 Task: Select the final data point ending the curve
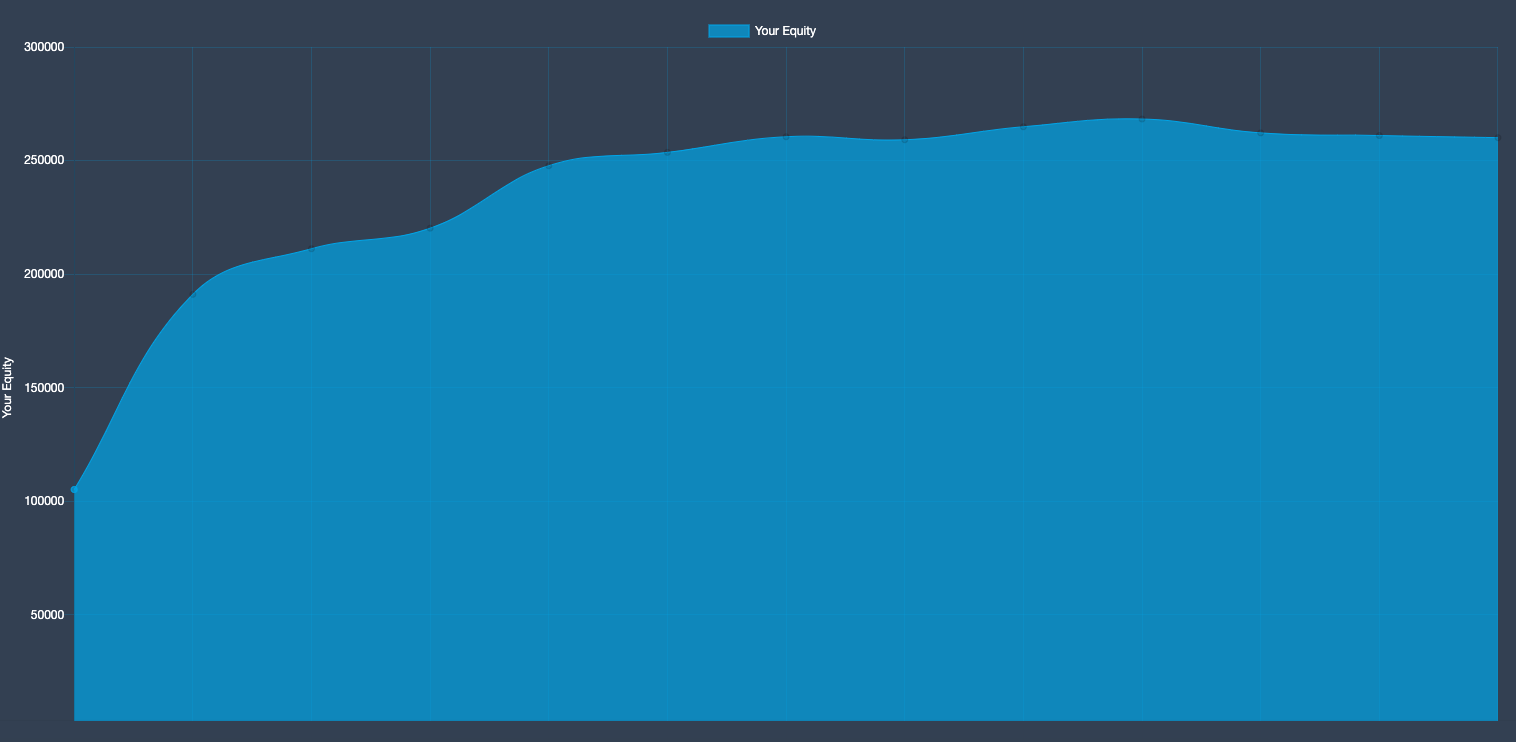(x=1497, y=138)
